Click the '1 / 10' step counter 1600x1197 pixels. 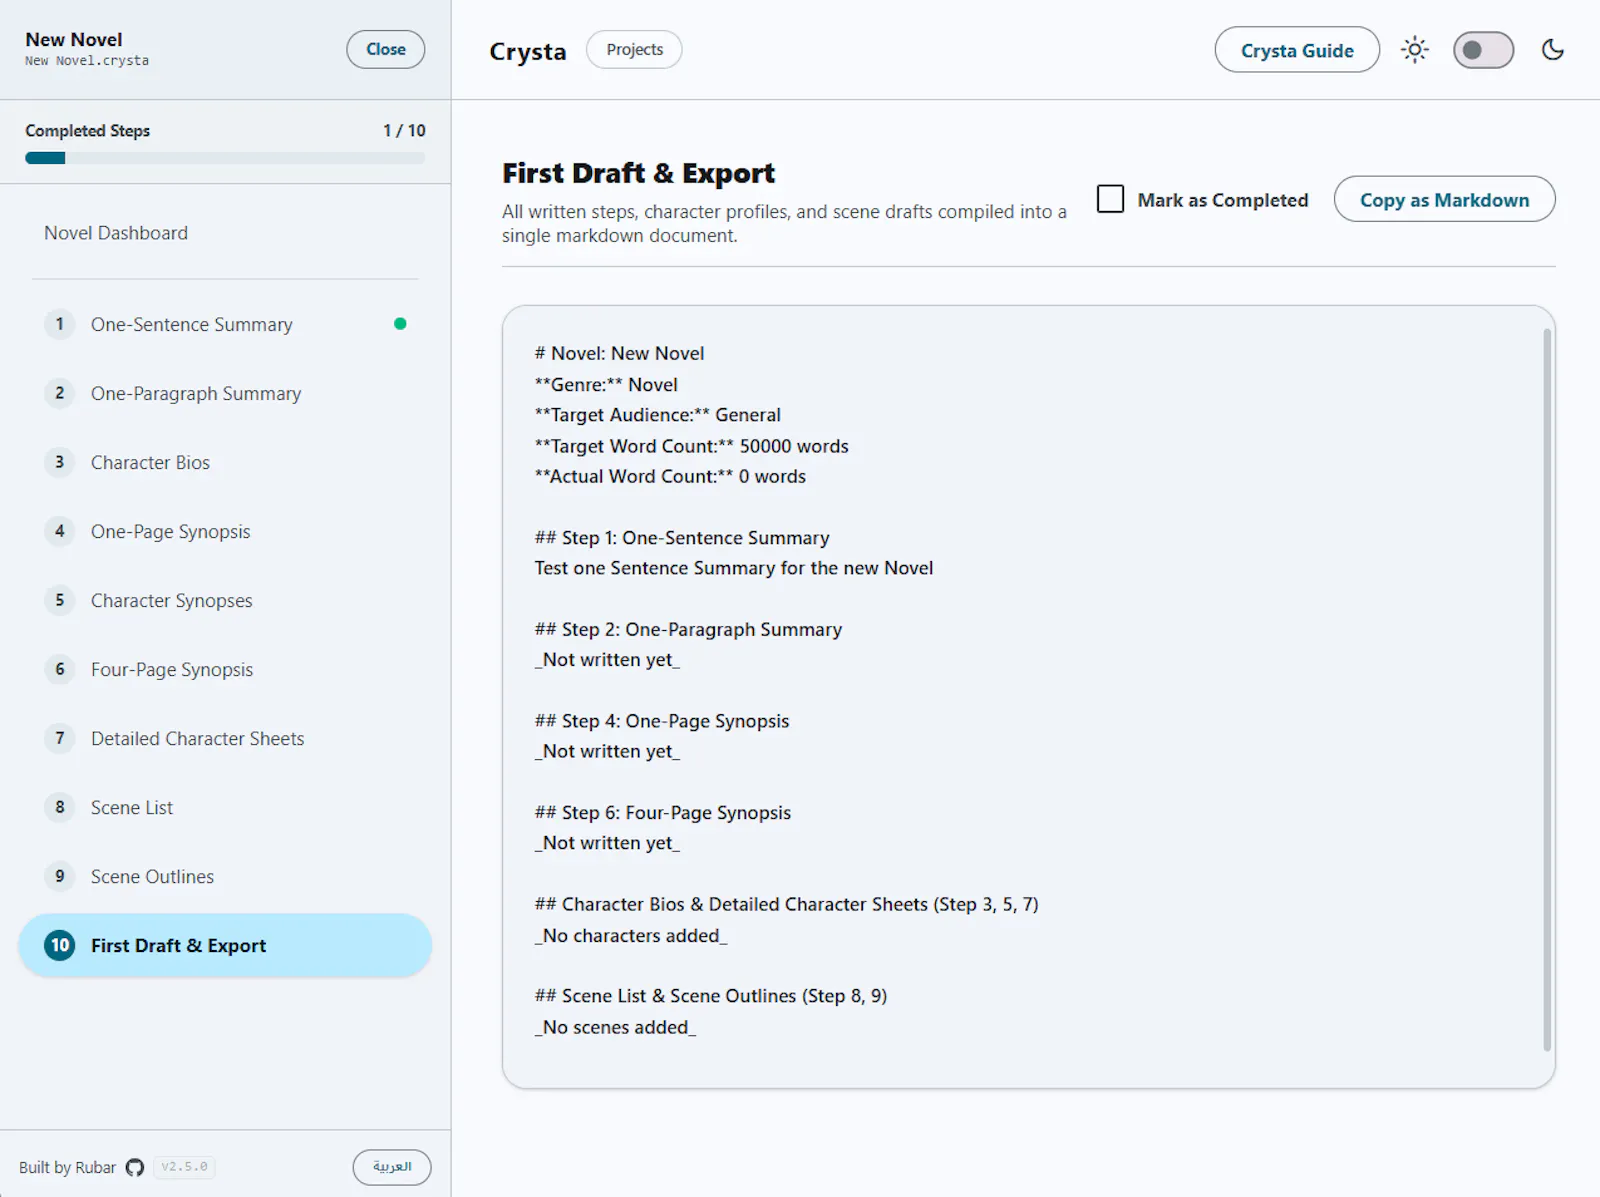[404, 131]
